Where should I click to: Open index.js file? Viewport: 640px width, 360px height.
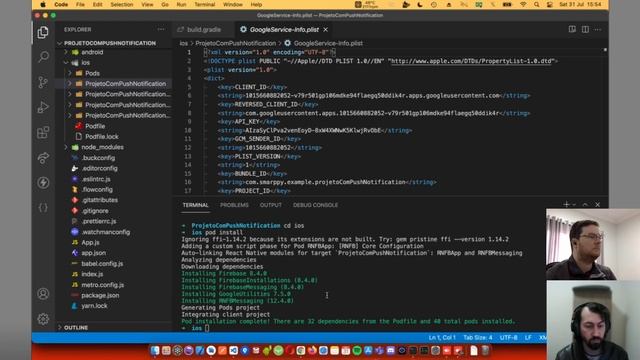point(92,274)
